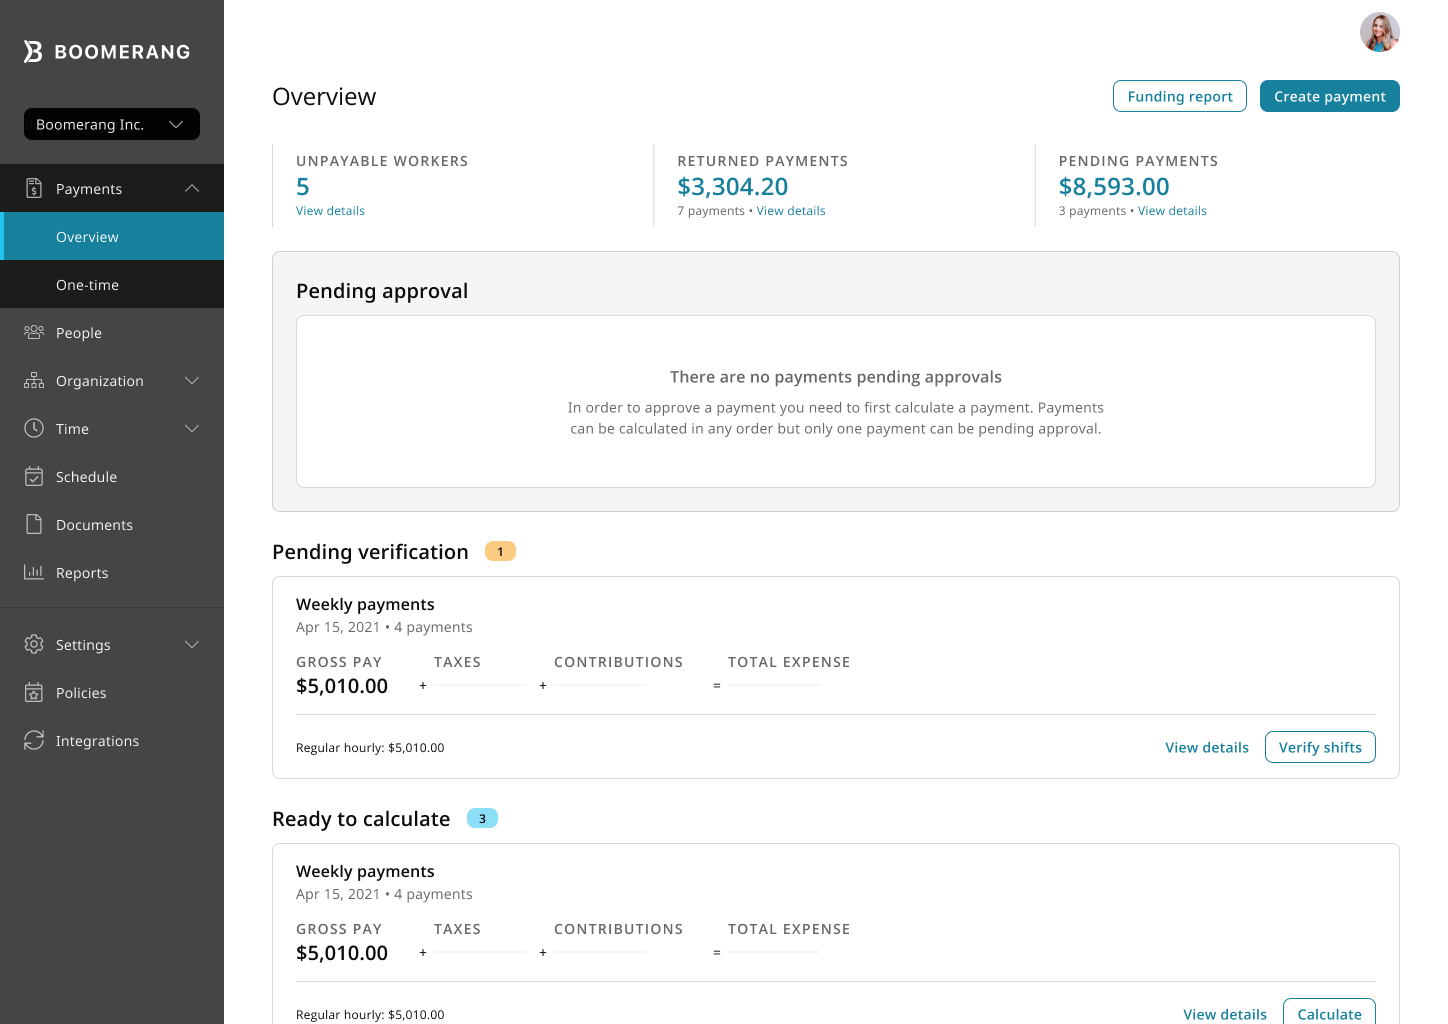1448x1024 pixels.
Task: Click the Create payment button
Action: [x=1329, y=96]
